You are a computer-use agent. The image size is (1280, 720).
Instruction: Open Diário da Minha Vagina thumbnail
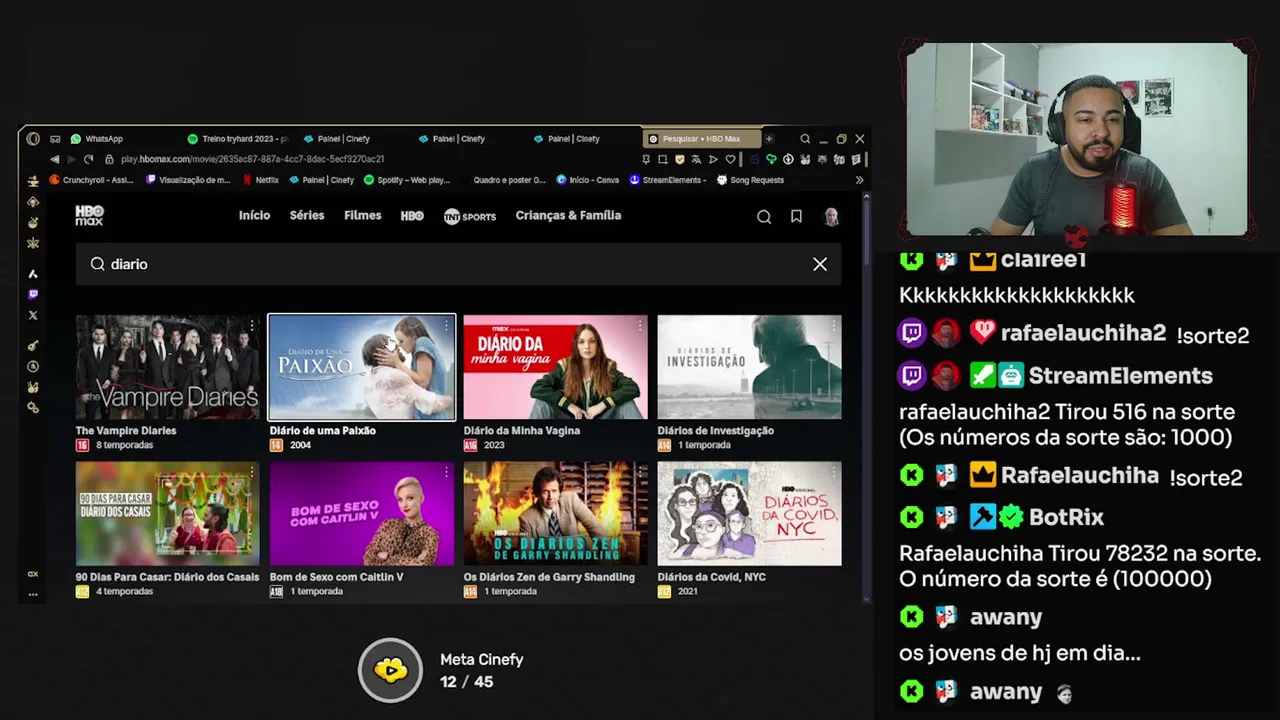tap(556, 367)
